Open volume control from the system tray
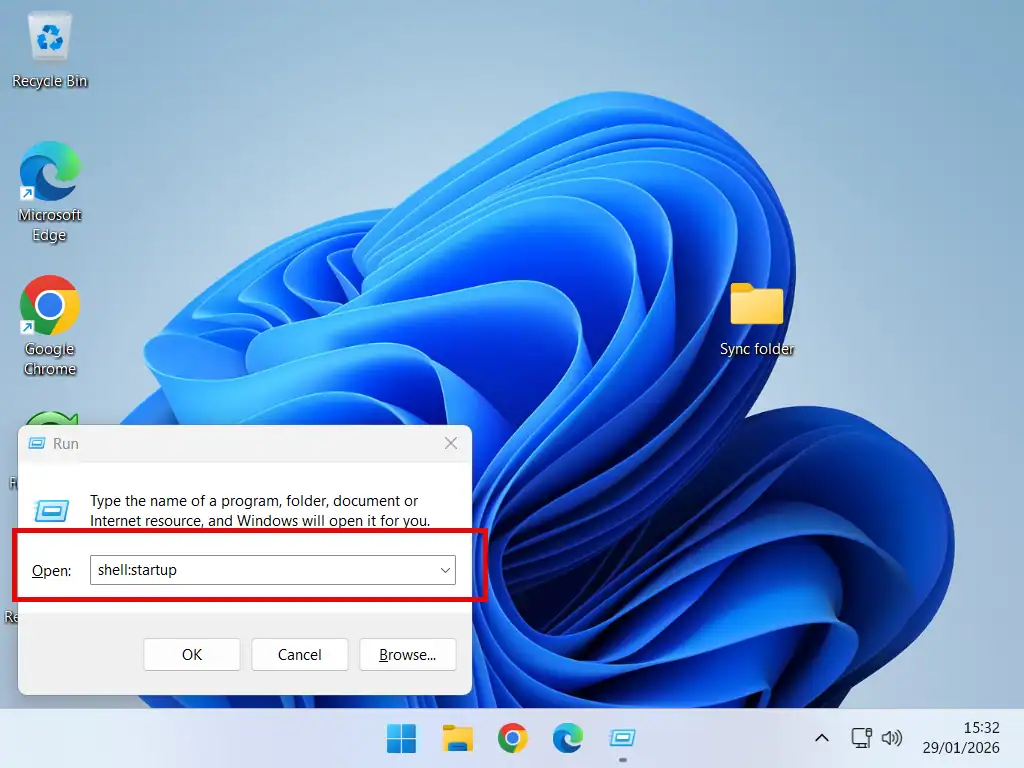1024x768 pixels. pos(891,738)
